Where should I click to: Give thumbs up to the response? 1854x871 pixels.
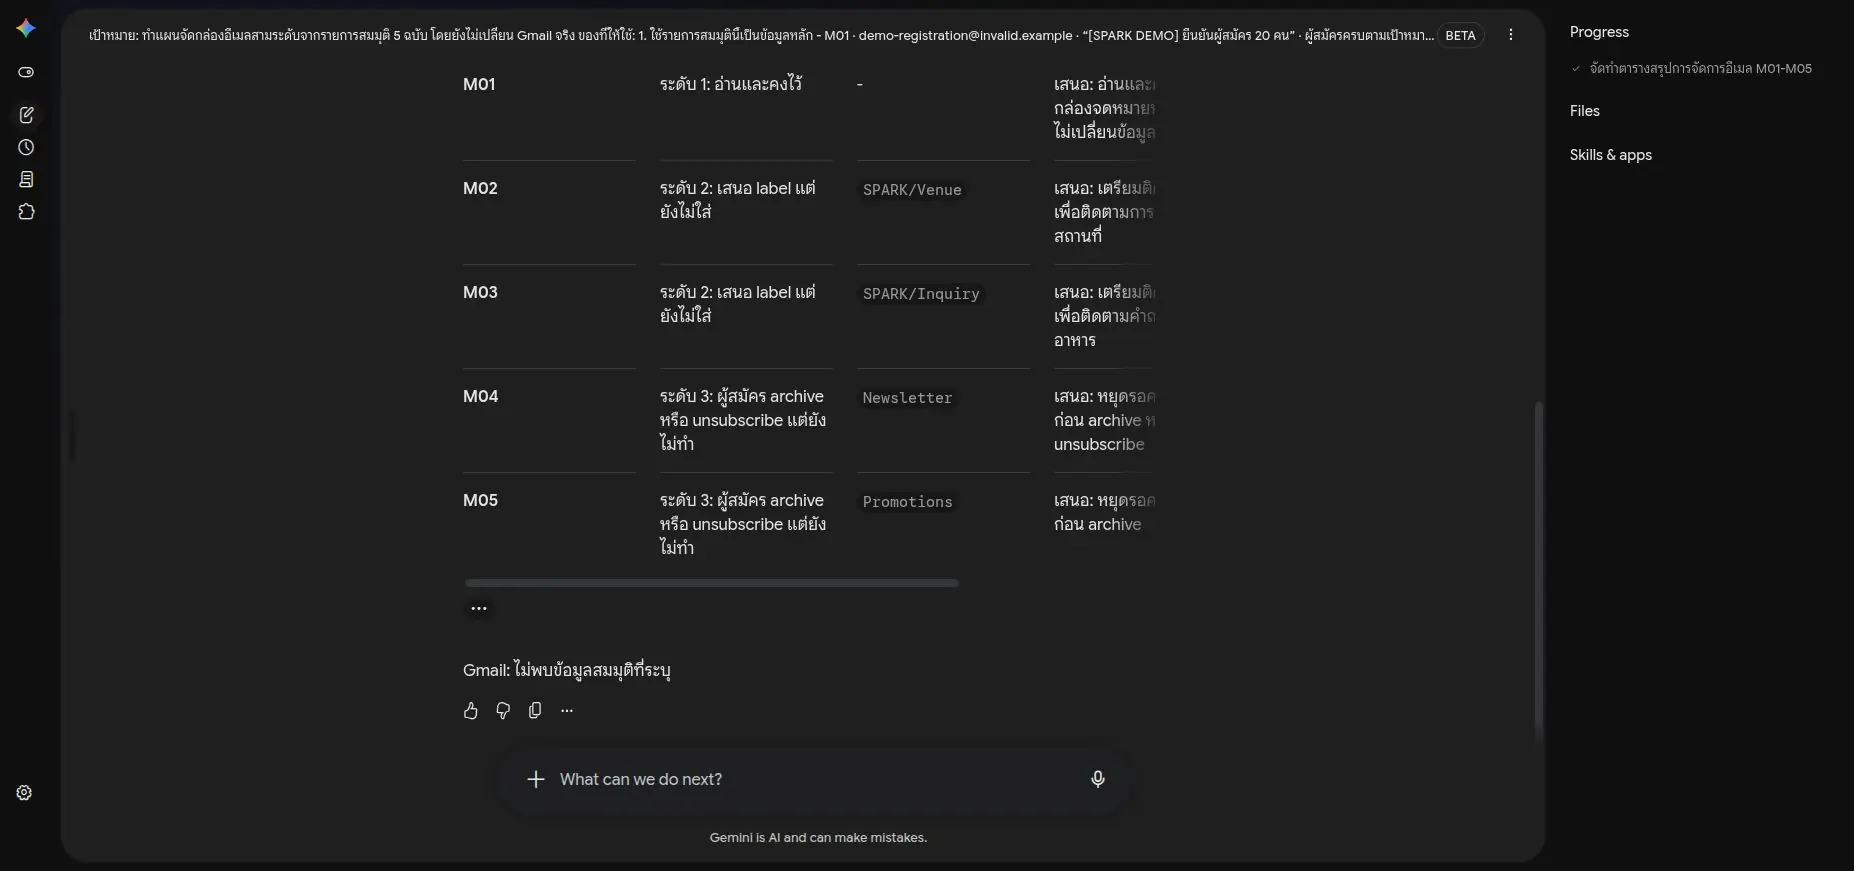click(x=471, y=711)
